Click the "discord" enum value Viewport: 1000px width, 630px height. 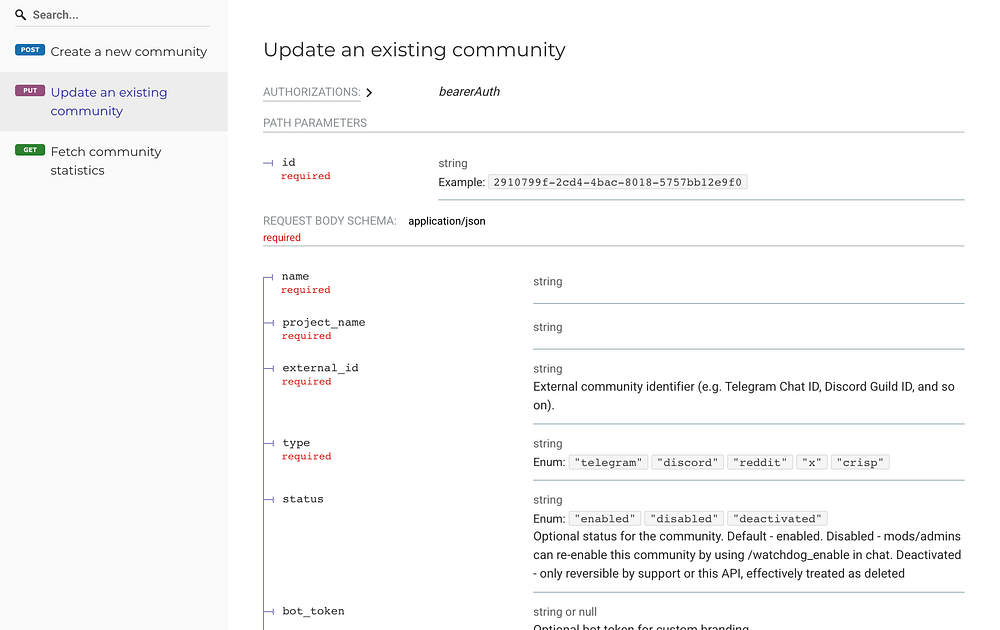[x=688, y=463]
